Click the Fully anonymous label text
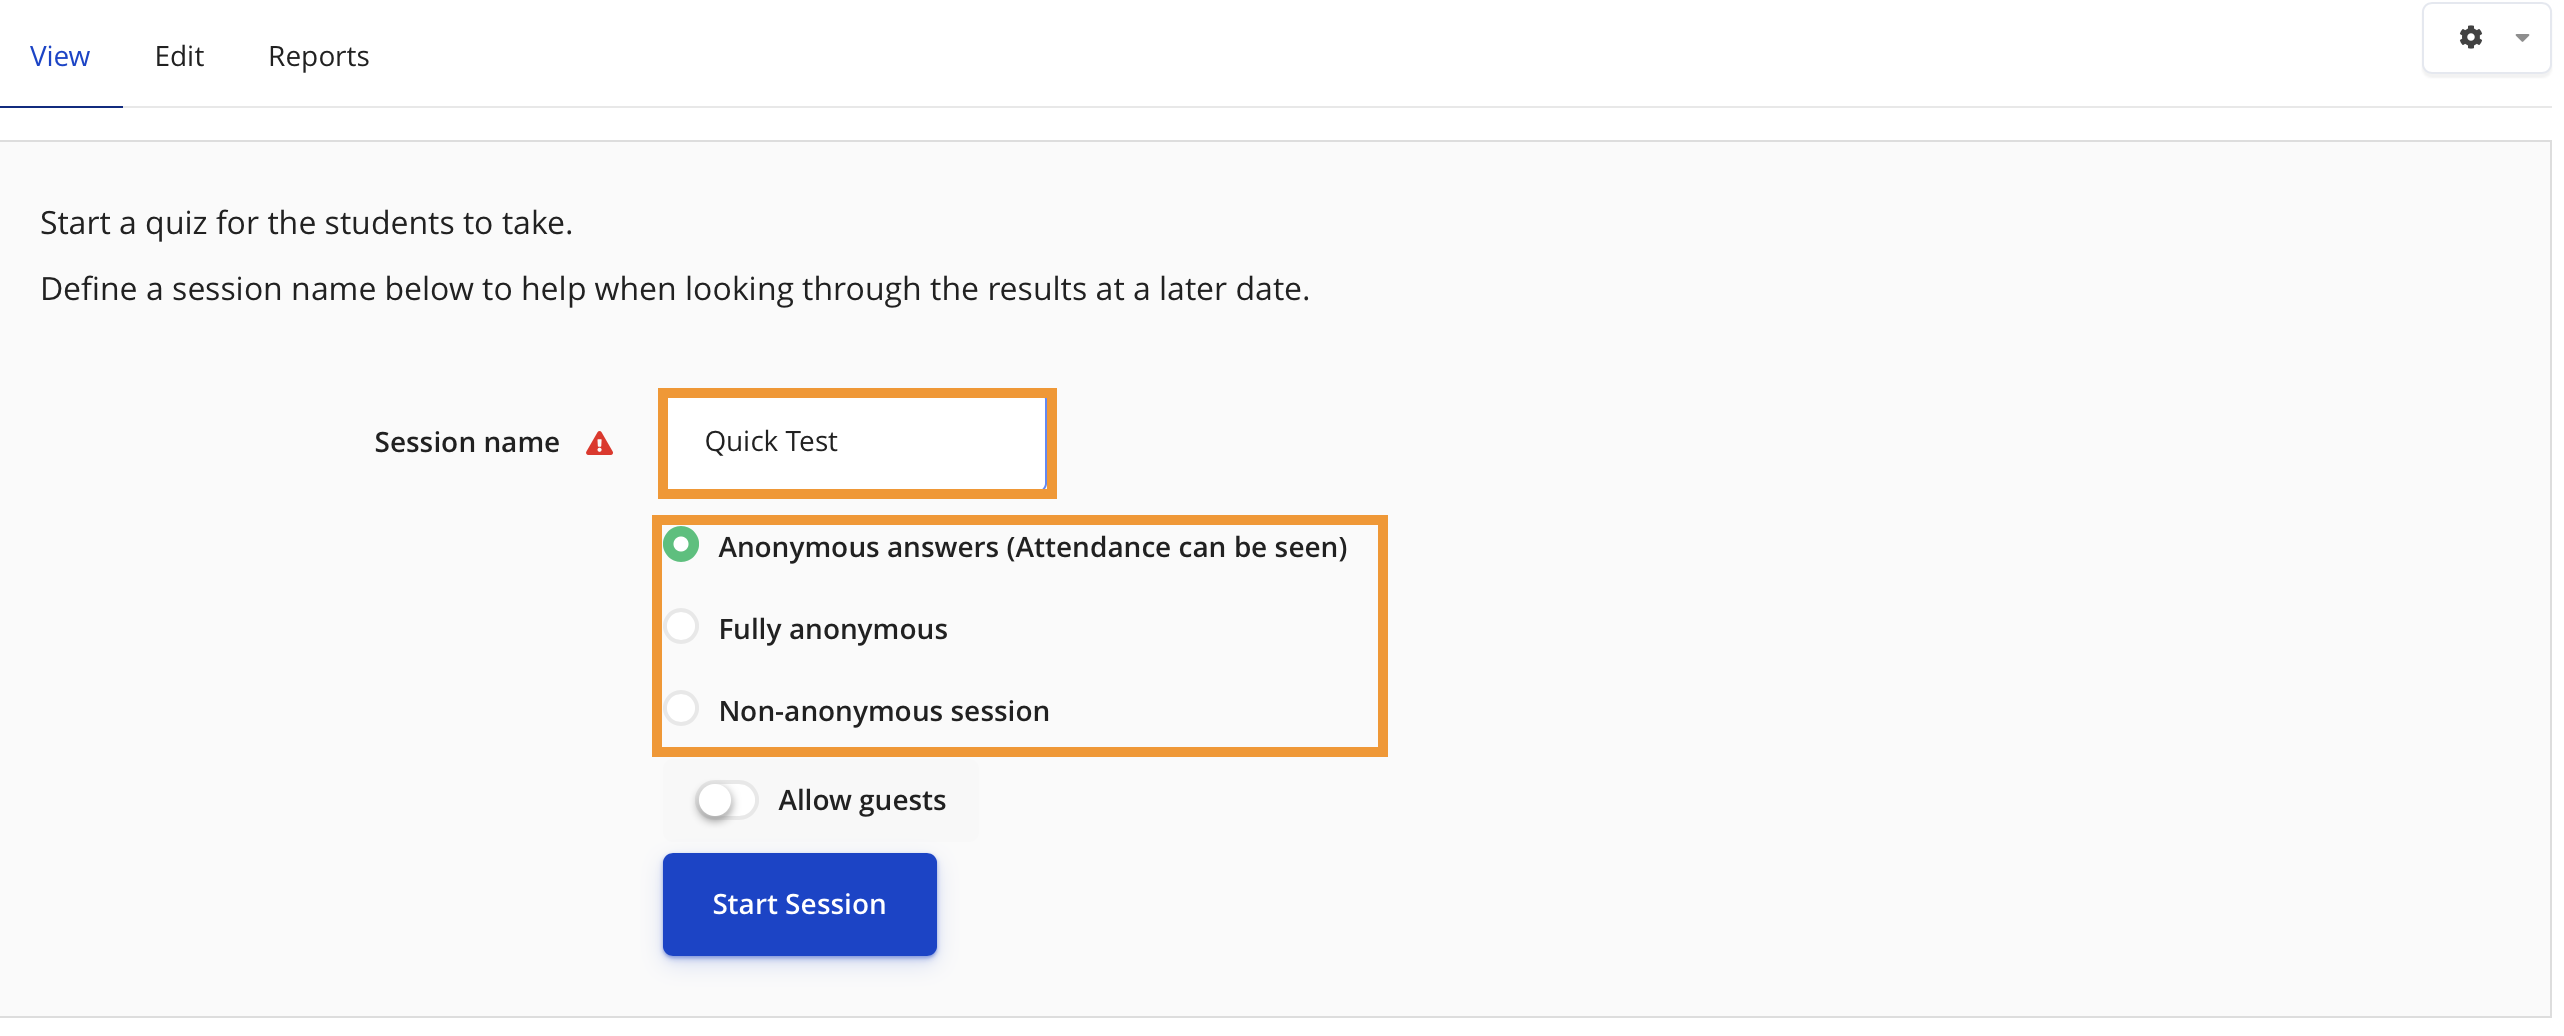This screenshot has height=1036, width=2564. point(833,629)
